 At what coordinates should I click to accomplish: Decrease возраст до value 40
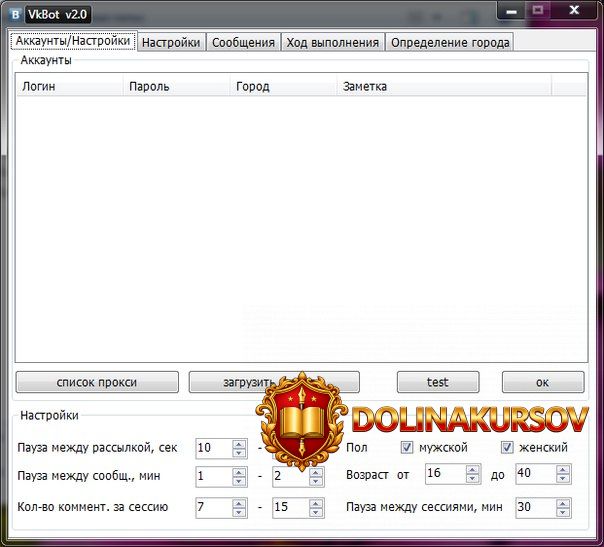click(563, 478)
